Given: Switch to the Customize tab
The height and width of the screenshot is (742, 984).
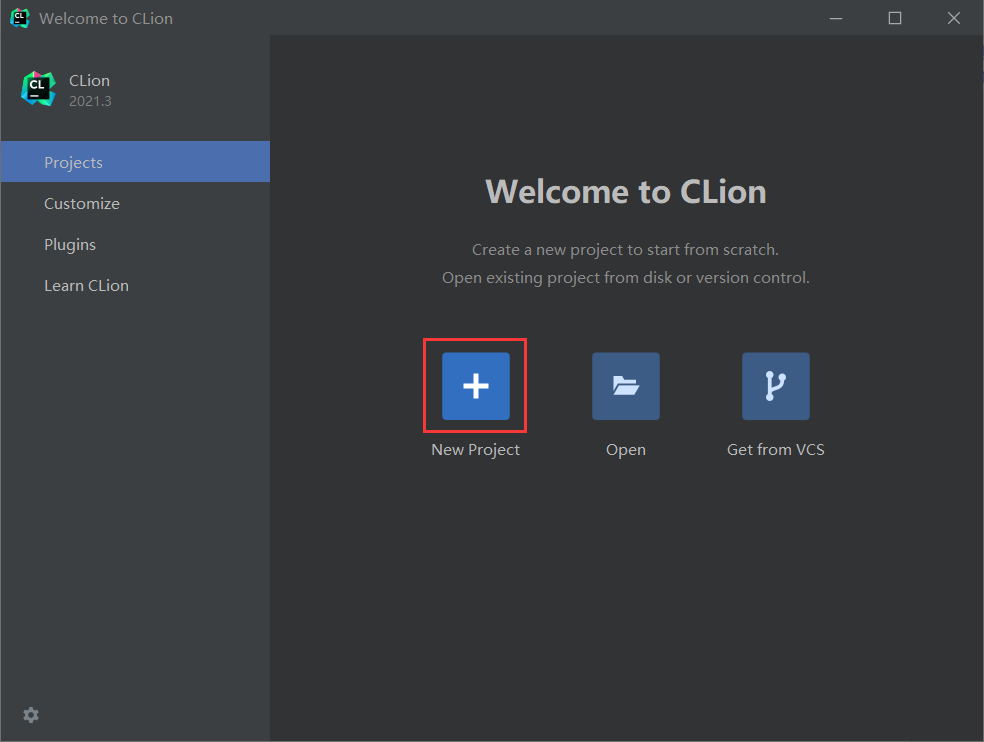Looking at the screenshot, I should (x=135, y=203).
